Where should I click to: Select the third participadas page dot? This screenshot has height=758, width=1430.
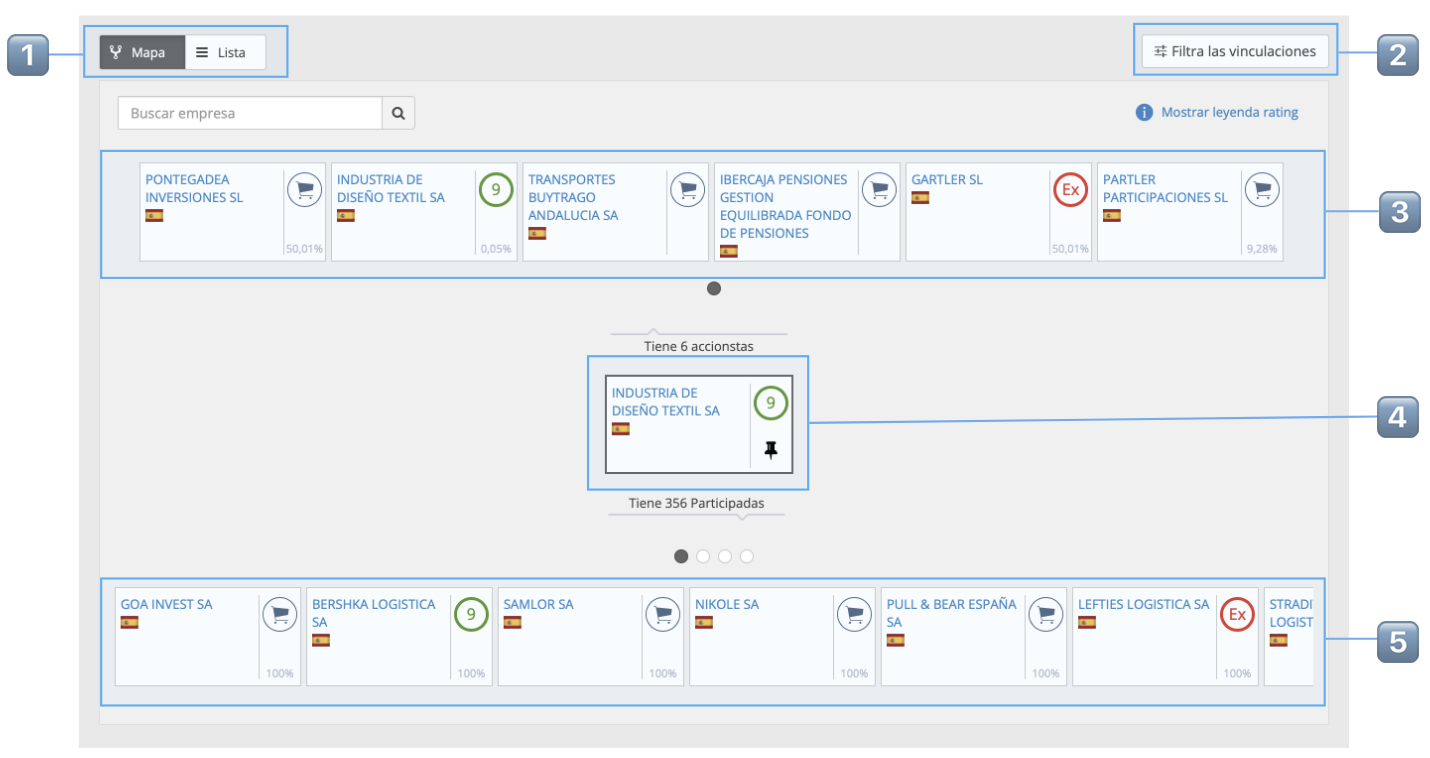(725, 556)
